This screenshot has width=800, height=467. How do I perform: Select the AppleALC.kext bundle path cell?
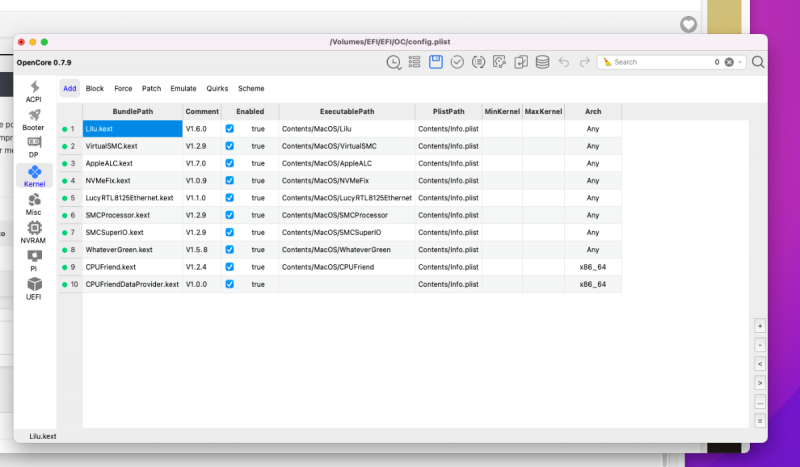tap(133, 163)
